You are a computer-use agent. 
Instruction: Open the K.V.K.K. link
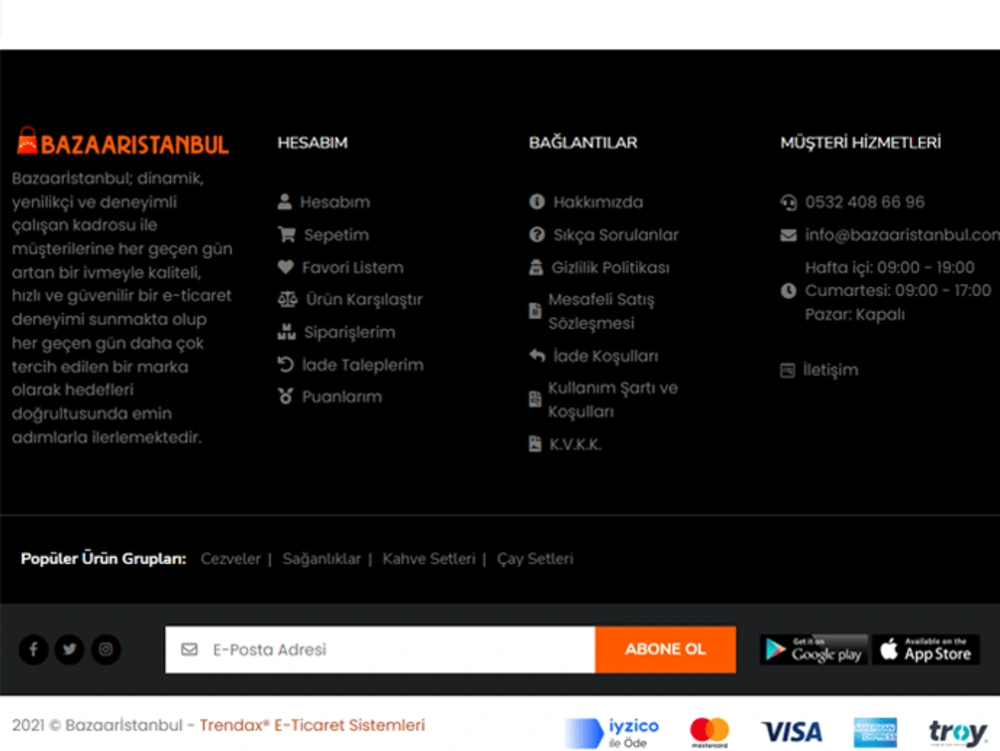pyautogui.click(x=575, y=444)
